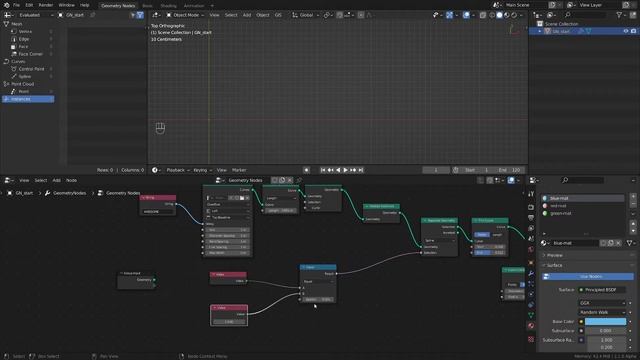Open the pivot point selector icon
Screen dimensions: 640x360
(327, 15)
